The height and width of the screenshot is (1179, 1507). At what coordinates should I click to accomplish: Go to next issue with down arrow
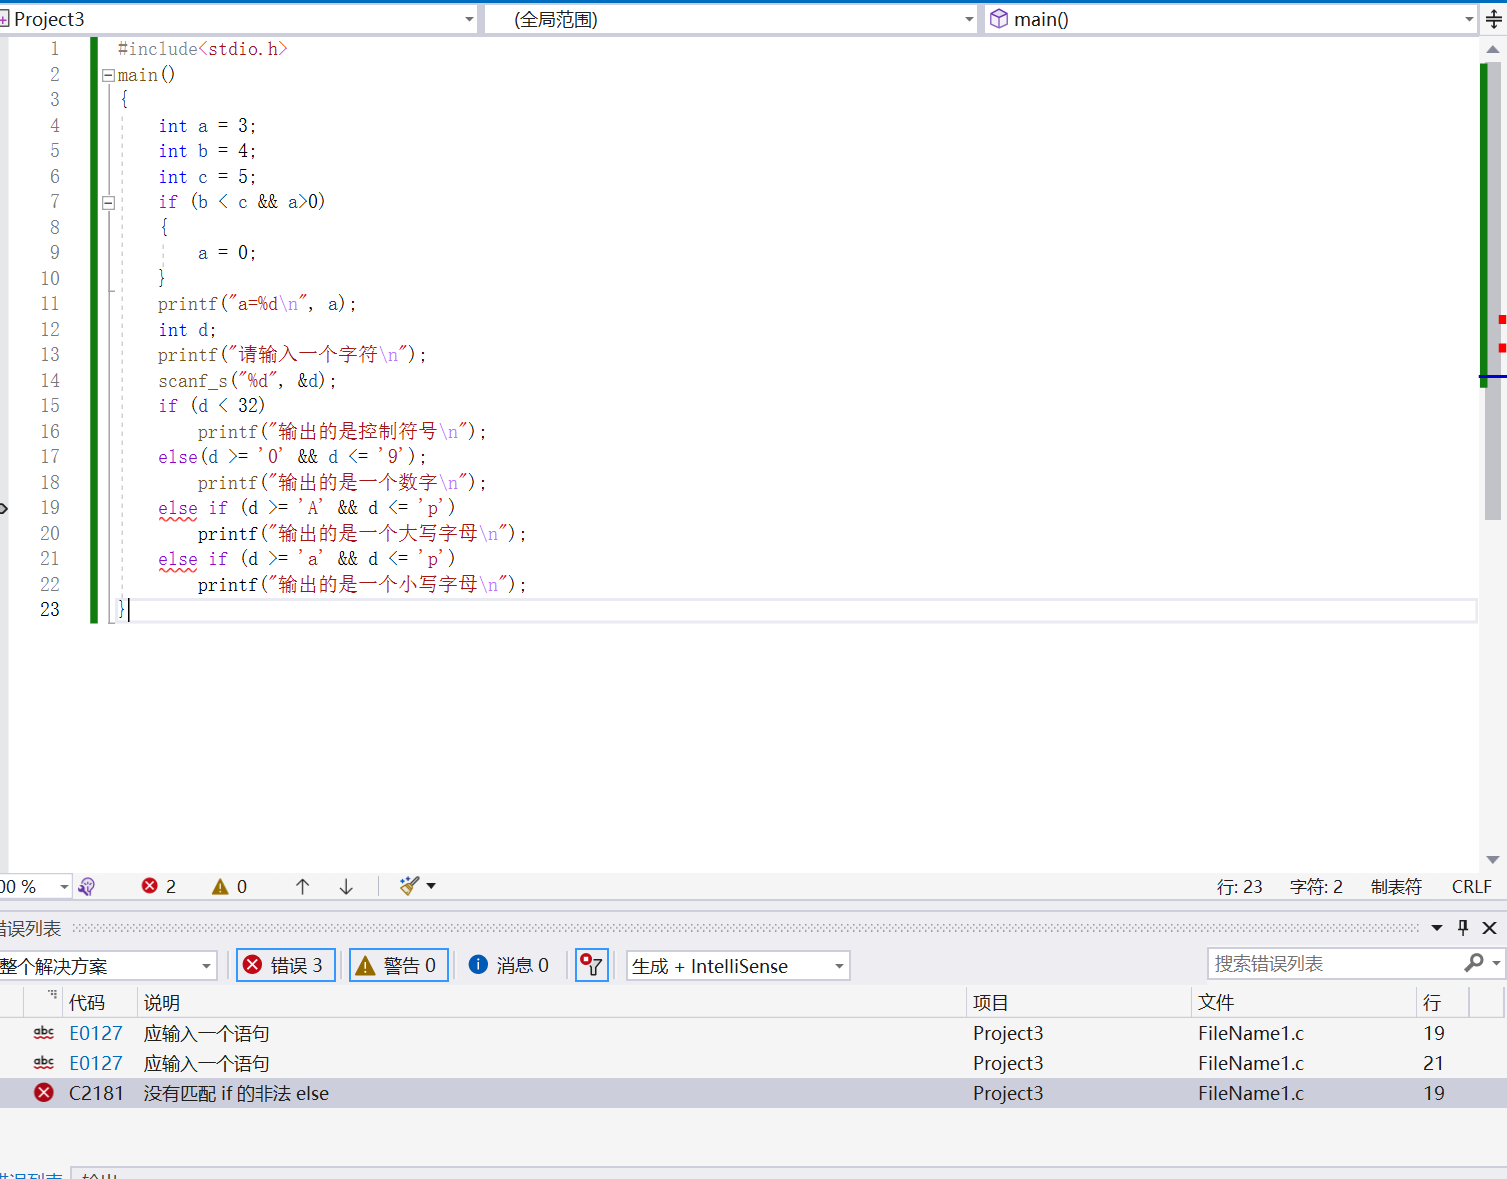pos(346,886)
